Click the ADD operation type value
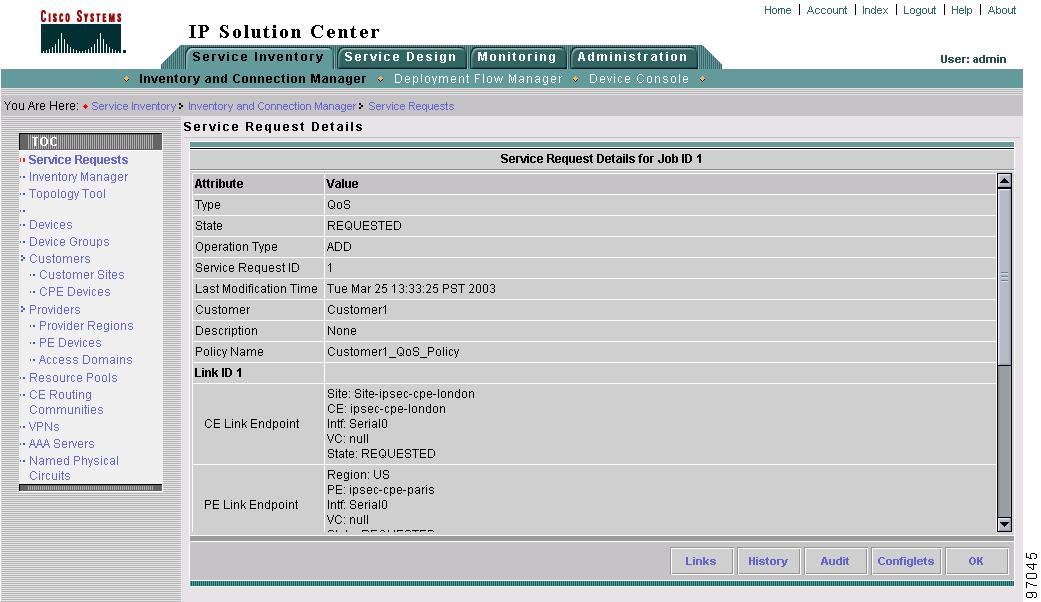1041x602 pixels. pos(339,247)
